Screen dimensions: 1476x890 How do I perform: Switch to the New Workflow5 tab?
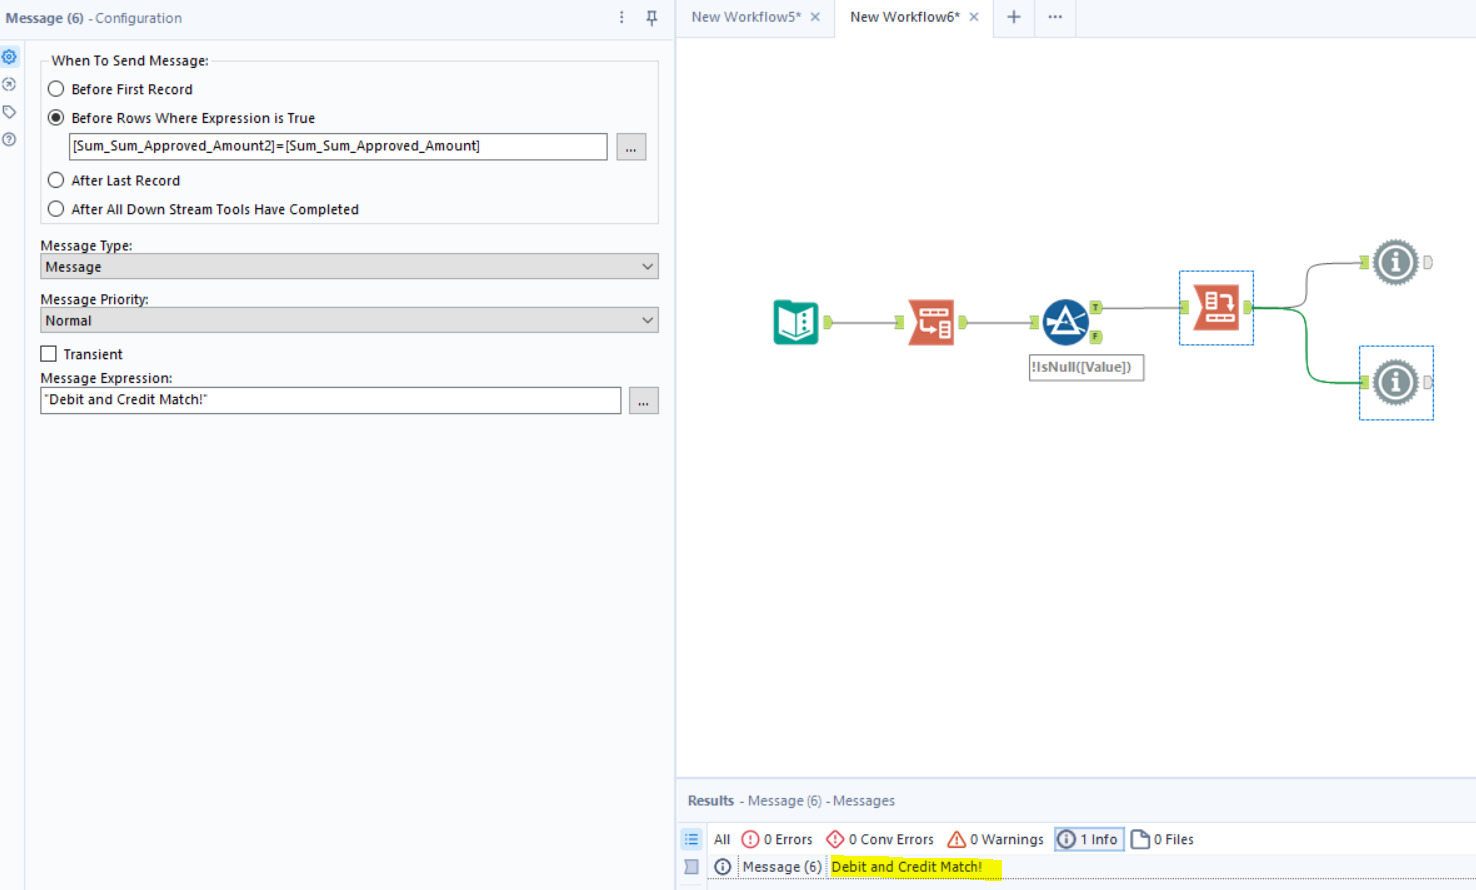coord(745,17)
